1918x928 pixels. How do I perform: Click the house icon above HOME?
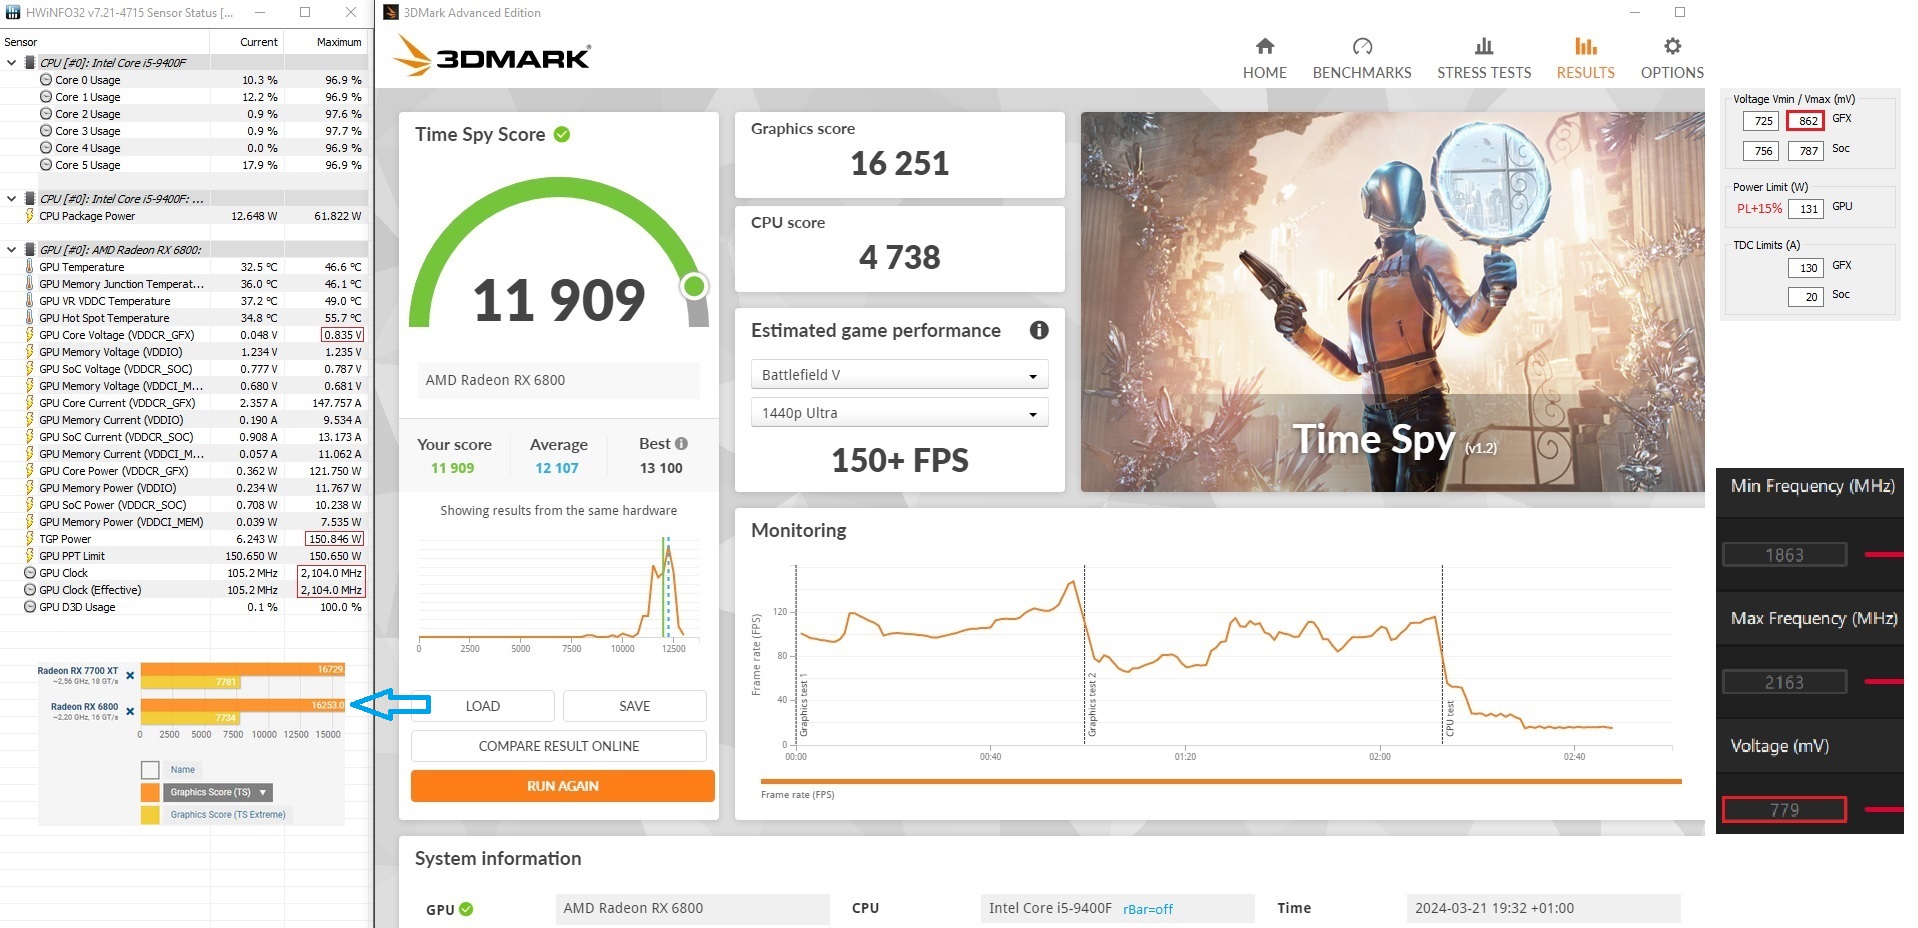pos(1265,46)
